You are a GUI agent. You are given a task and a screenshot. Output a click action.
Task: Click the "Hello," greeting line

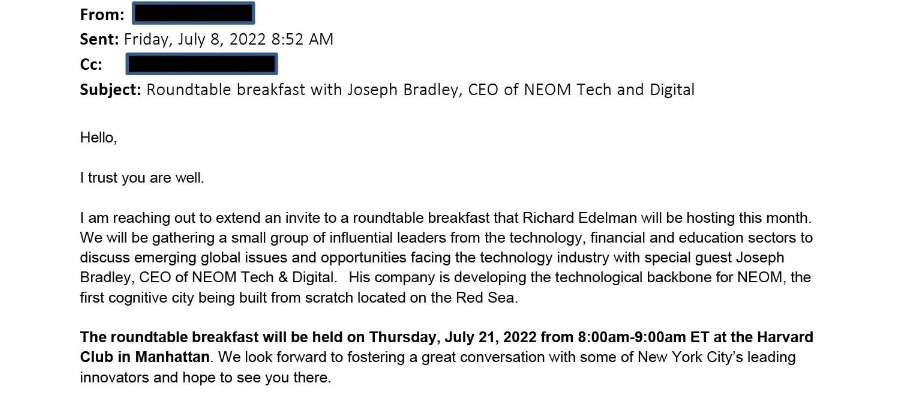click(98, 138)
